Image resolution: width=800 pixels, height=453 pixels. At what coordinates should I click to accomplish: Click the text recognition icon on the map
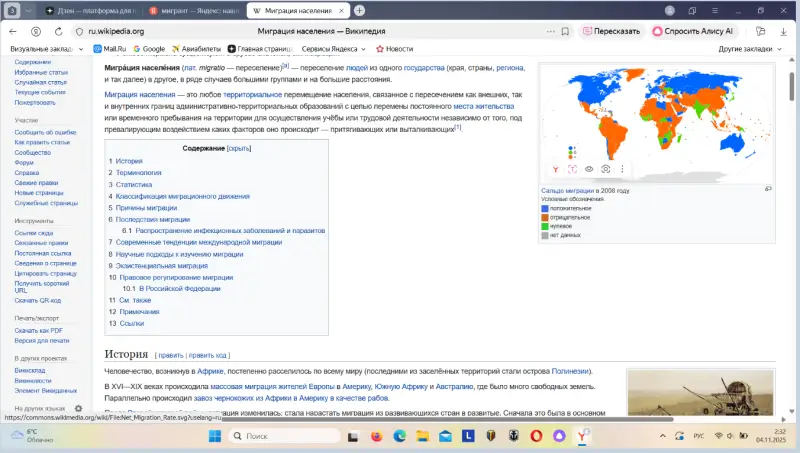[x=572, y=169]
